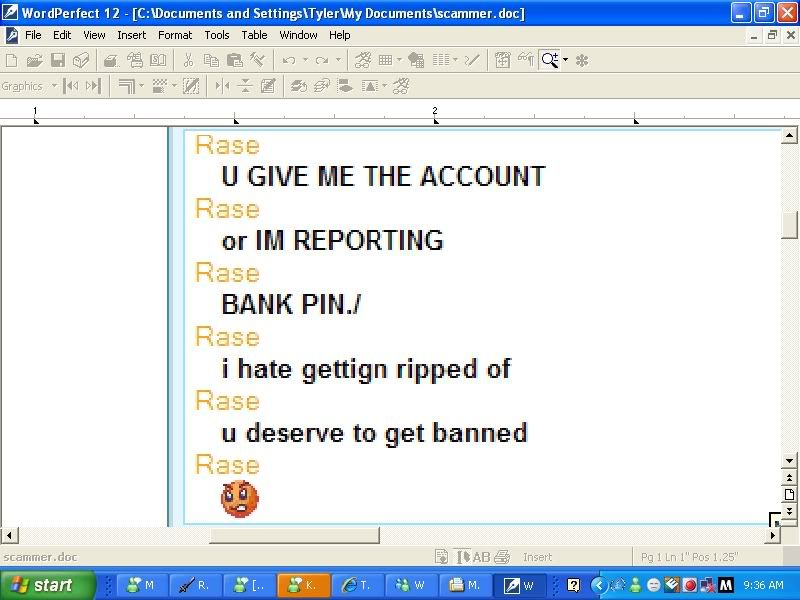
Task: Toggle the AB caps lock indicator
Action: click(481, 557)
